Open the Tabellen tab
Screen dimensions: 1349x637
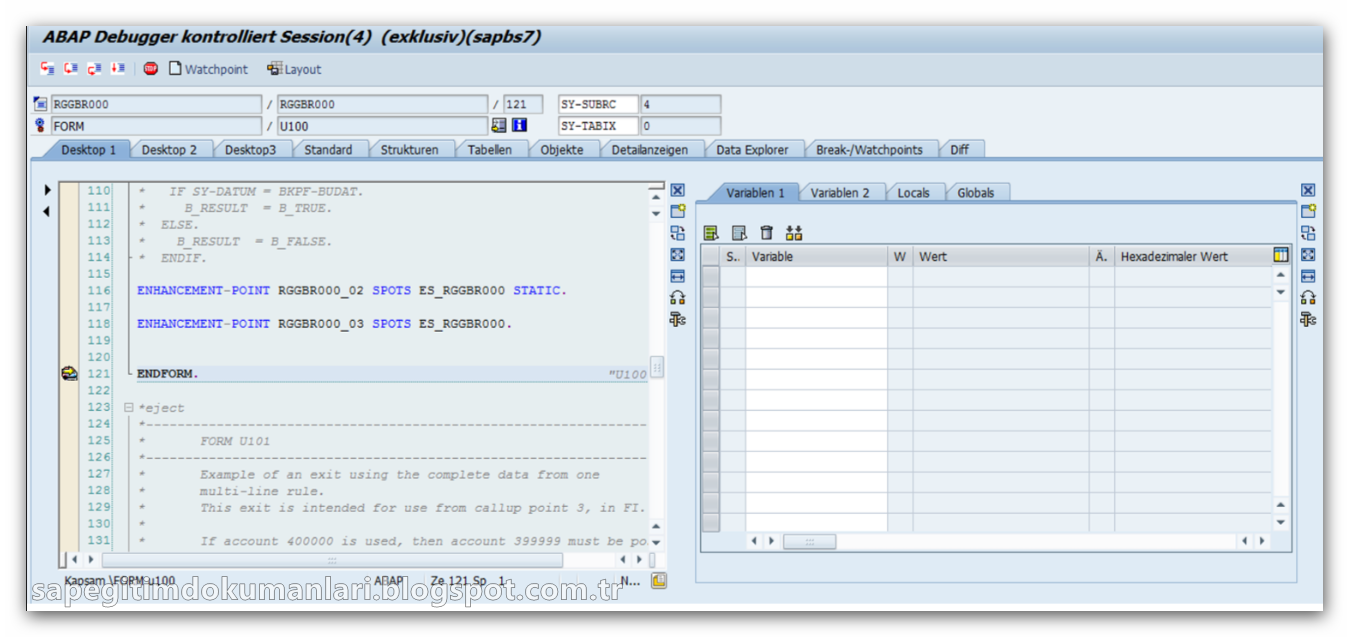[490, 150]
